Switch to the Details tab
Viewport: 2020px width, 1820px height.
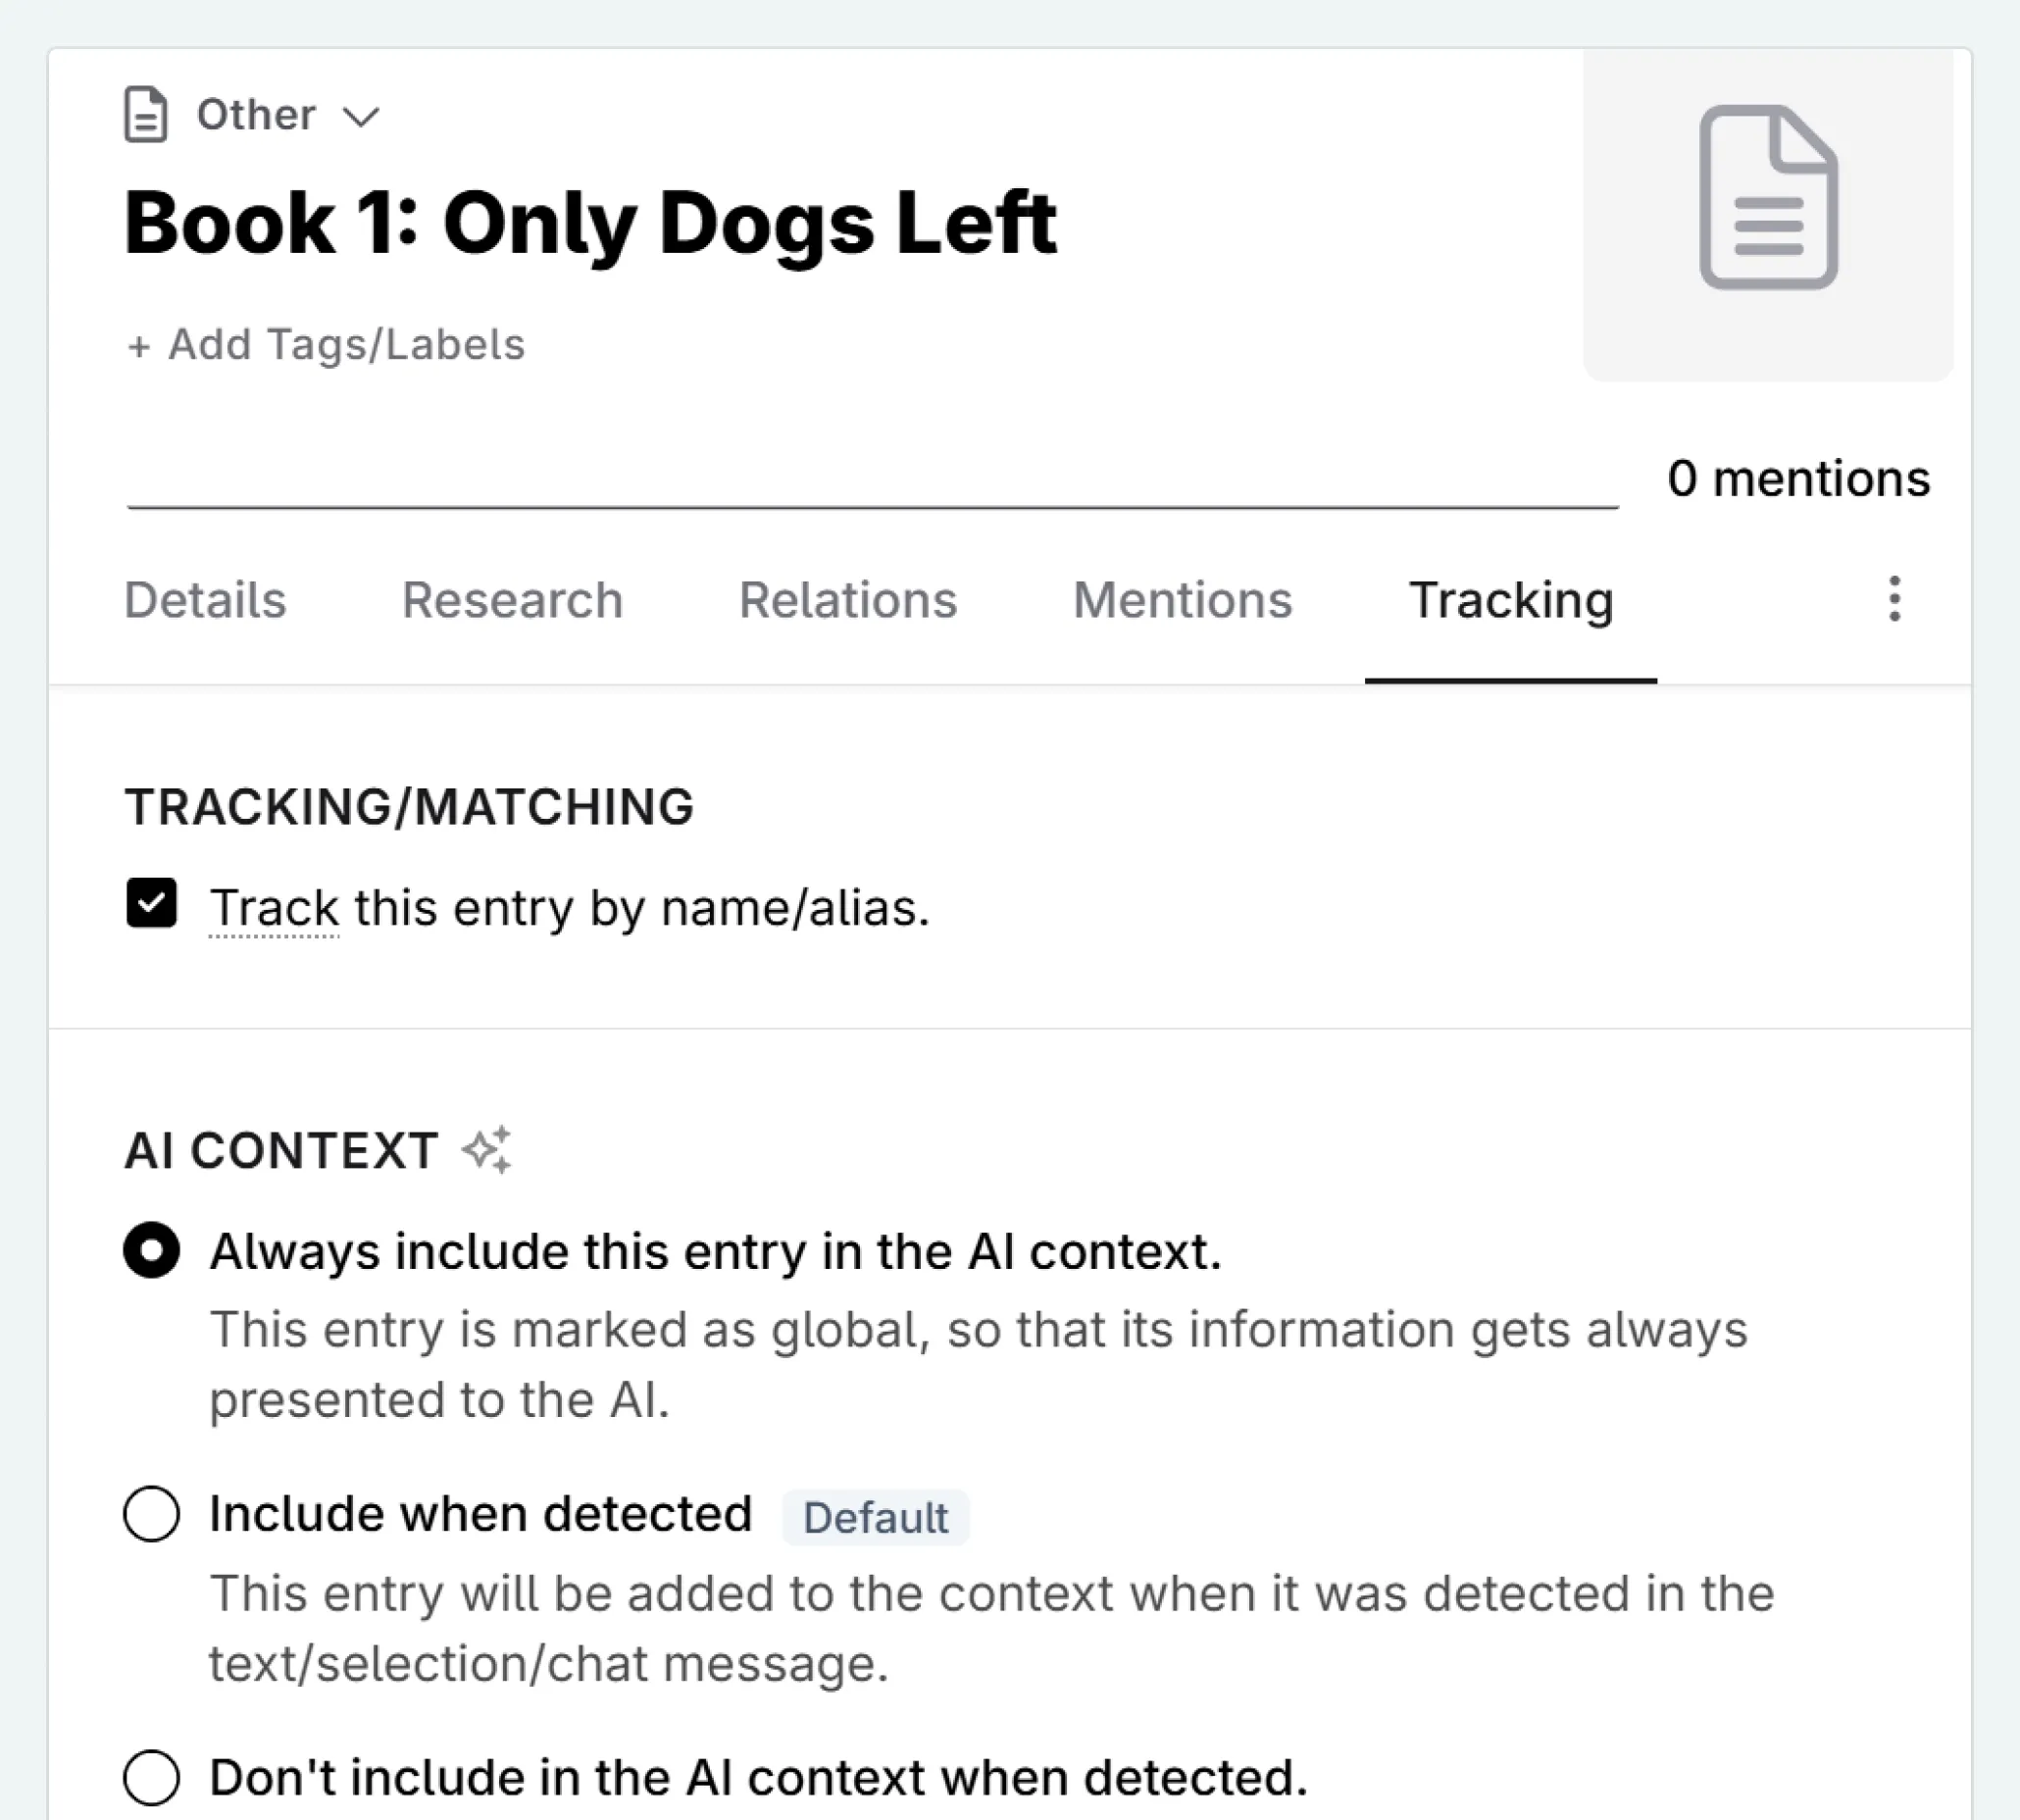[204, 600]
